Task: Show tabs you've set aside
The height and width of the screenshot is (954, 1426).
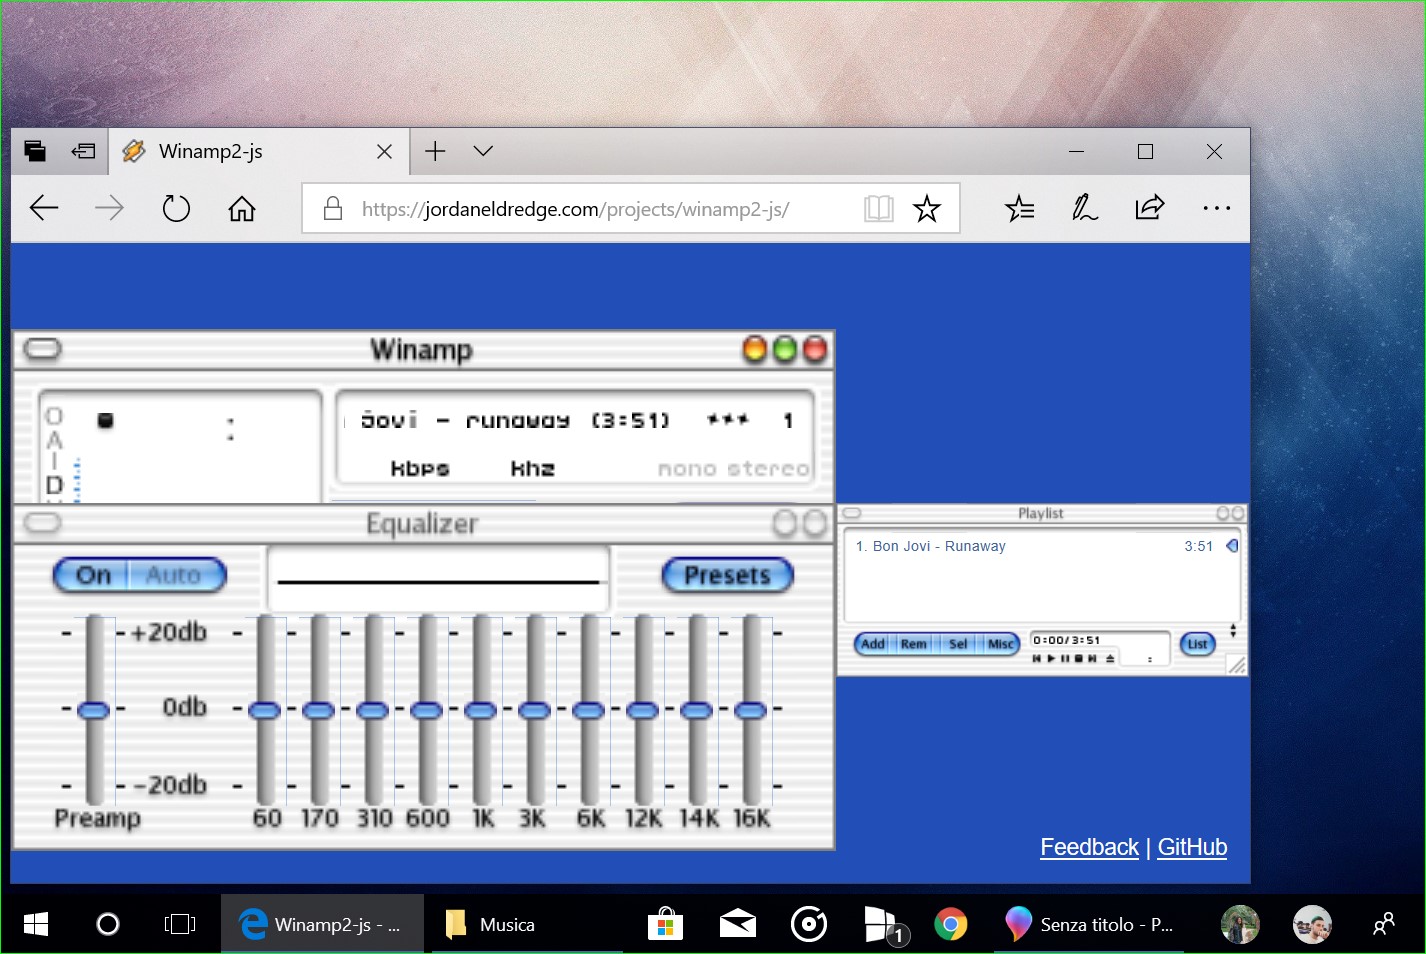Action: [35, 151]
